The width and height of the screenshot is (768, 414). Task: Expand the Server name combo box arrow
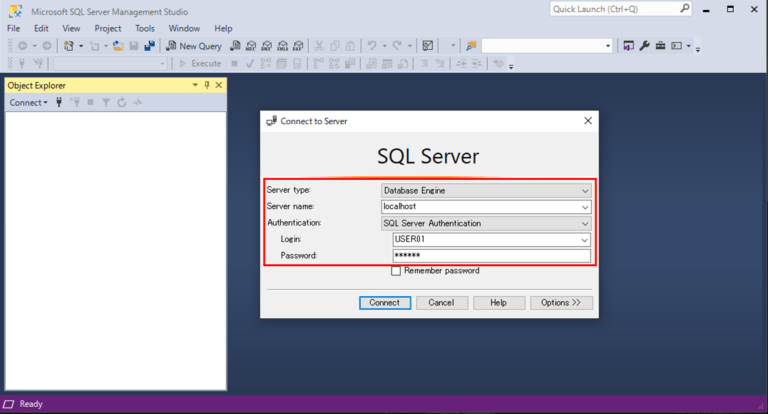point(585,207)
